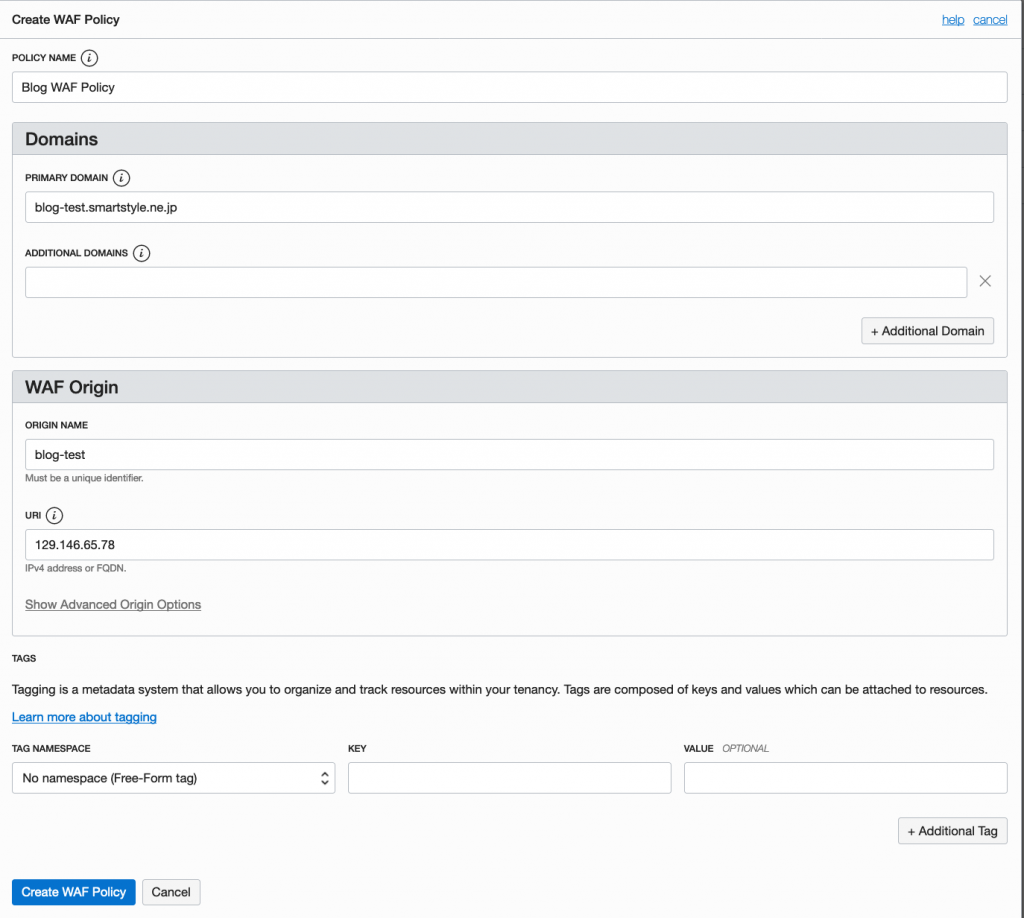Open the Tag Namespace dropdown
This screenshot has height=918, width=1024.
(x=174, y=778)
